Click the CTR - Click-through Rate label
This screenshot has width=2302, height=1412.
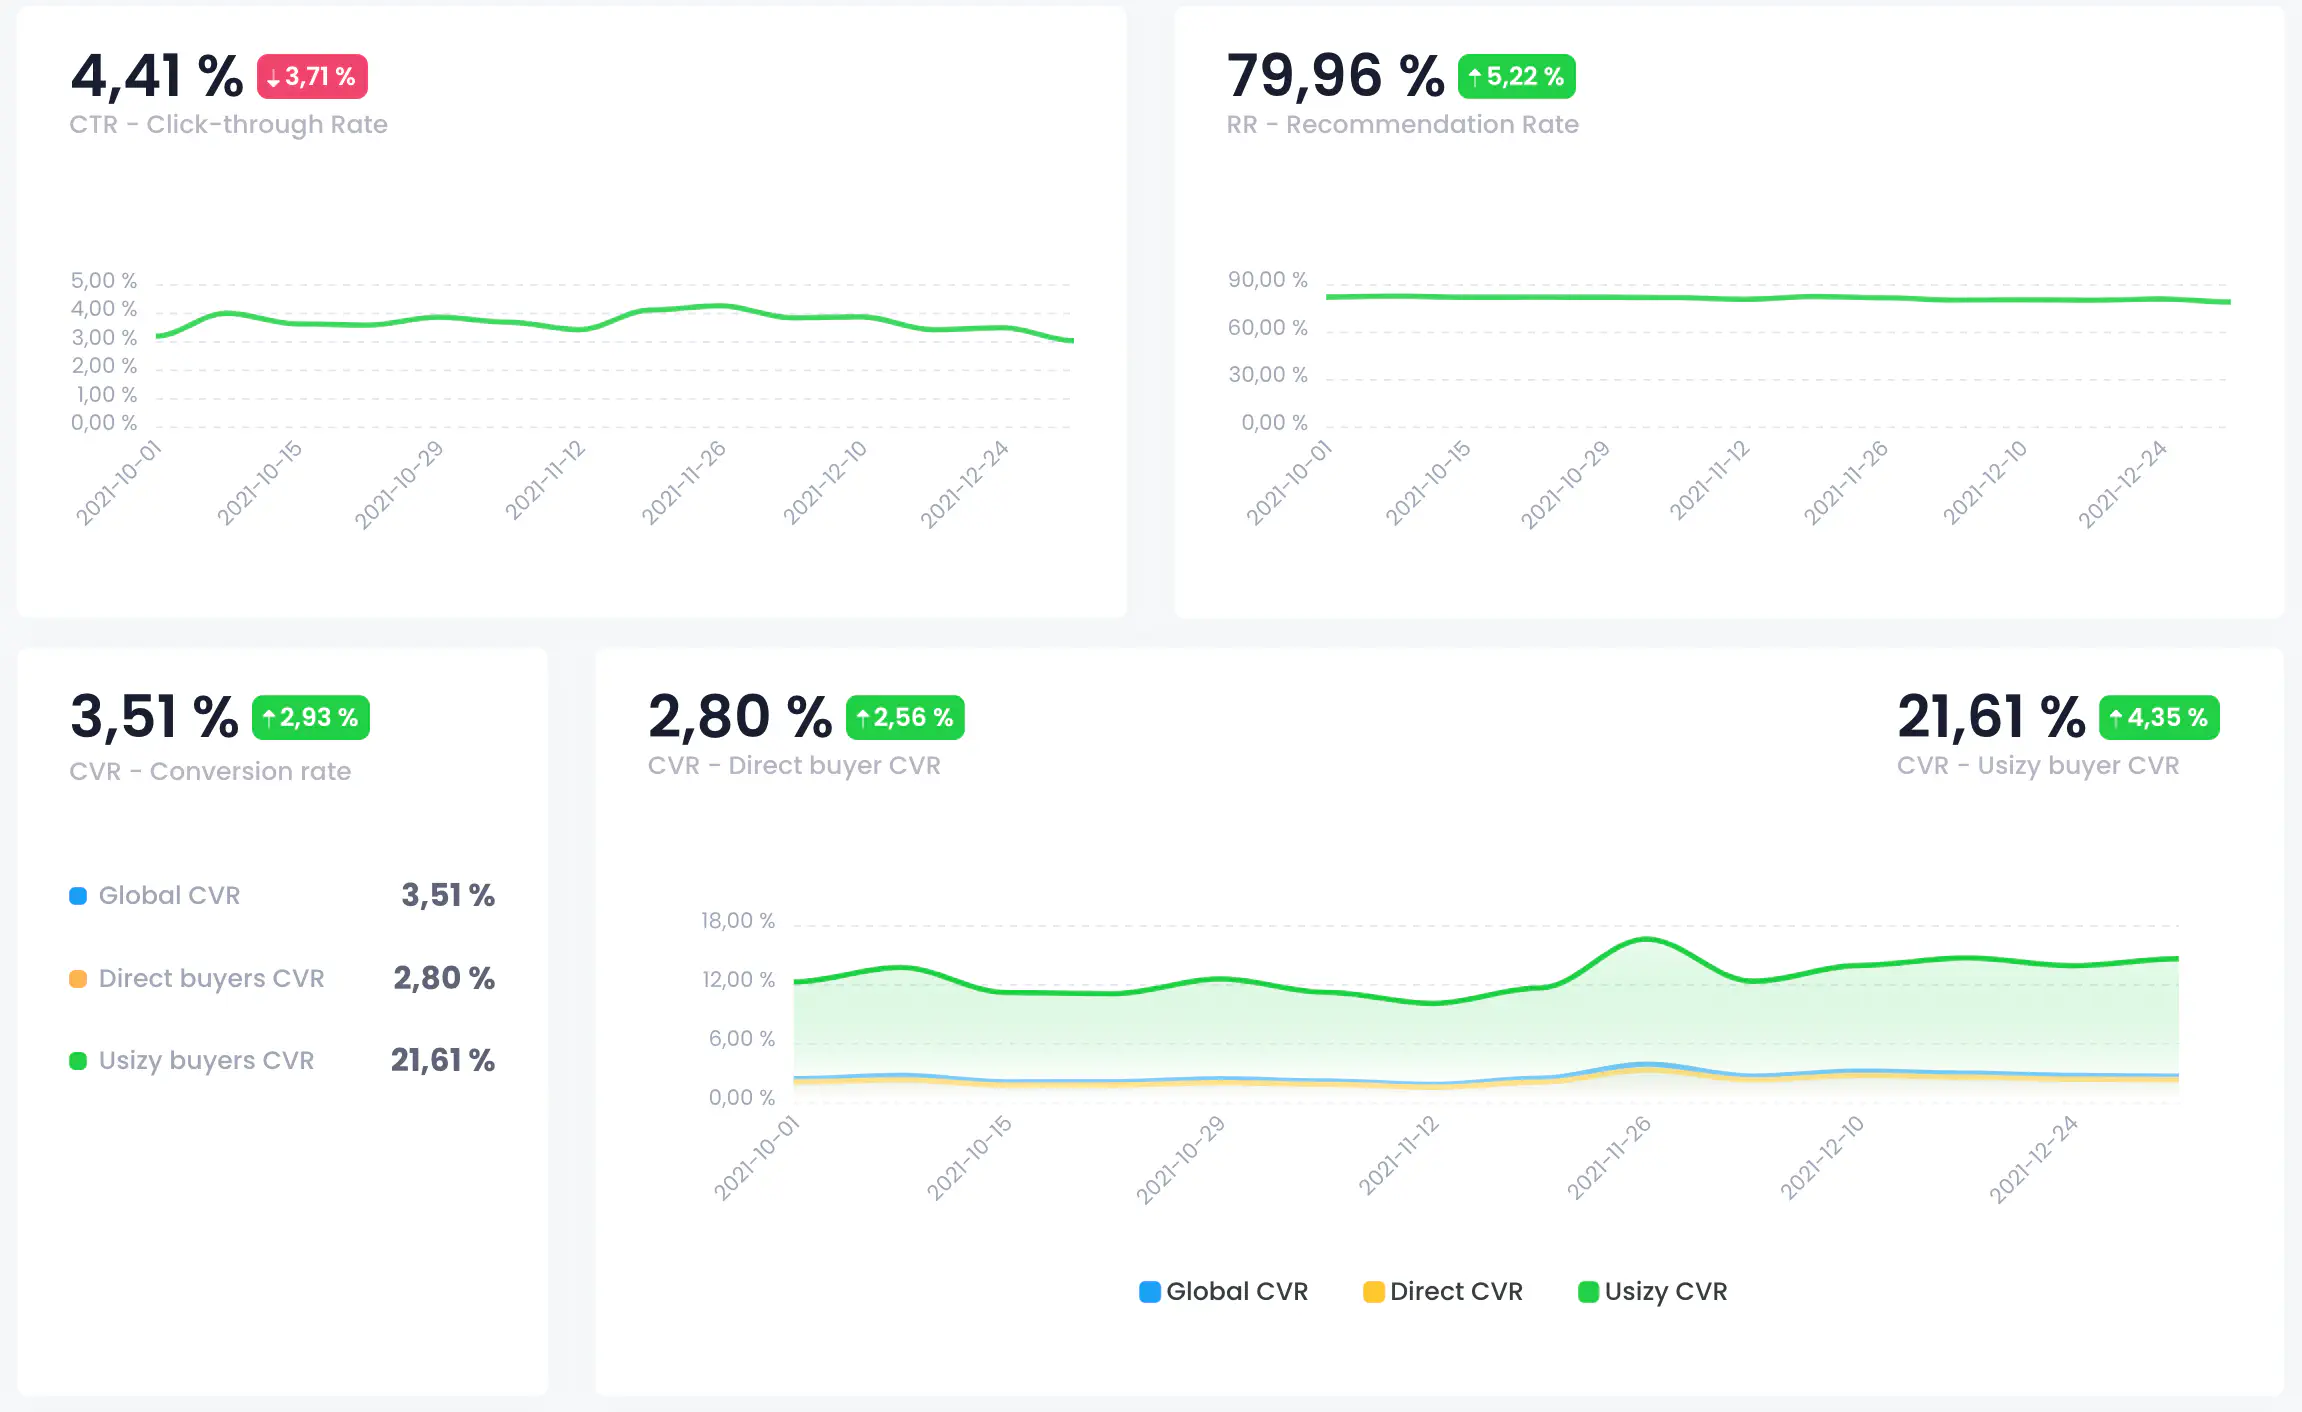click(228, 125)
